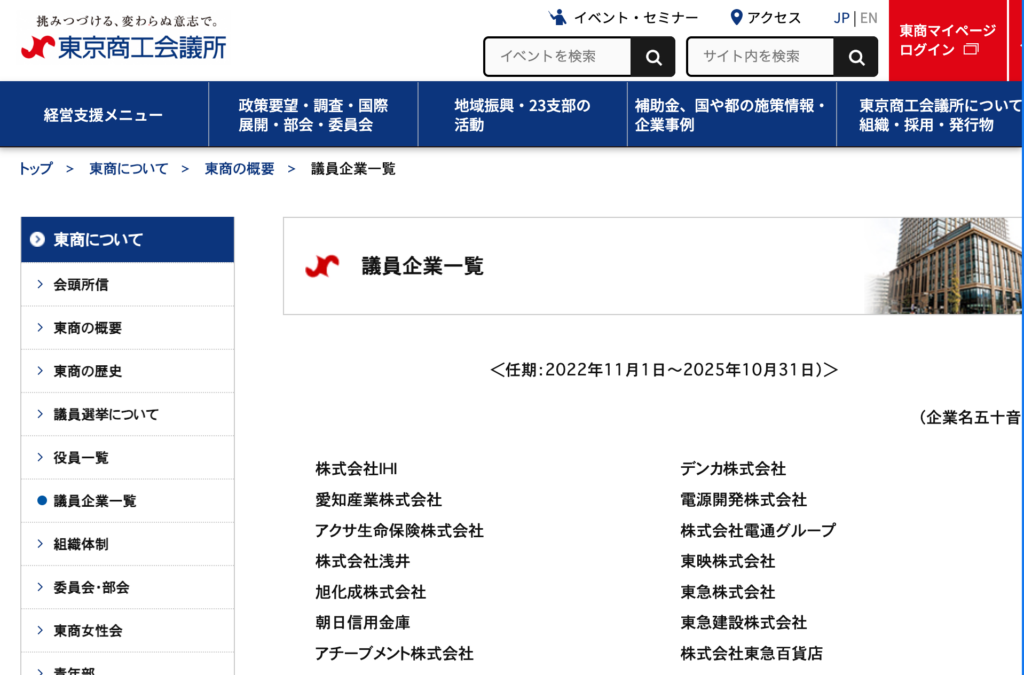The height and width of the screenshot is (675, 1024).
Task: Click the site search magnifier button
Action: click(856, 57)
